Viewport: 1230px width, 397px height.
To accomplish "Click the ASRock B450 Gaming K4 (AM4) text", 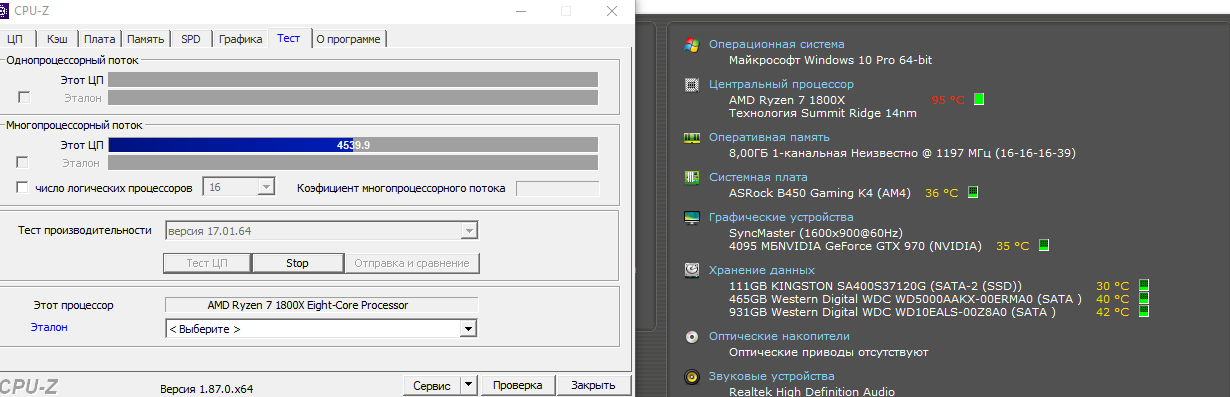I will (x=821, y=192).
